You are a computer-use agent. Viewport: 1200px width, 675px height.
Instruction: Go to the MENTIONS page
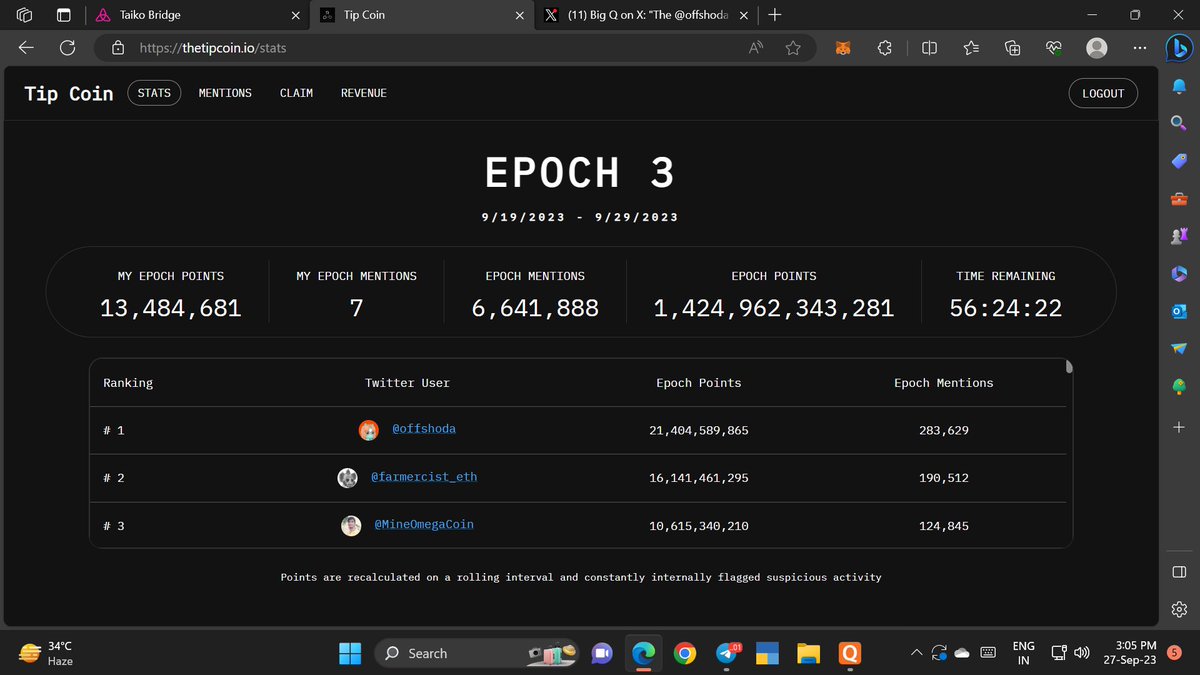click(x=225, y=93)
